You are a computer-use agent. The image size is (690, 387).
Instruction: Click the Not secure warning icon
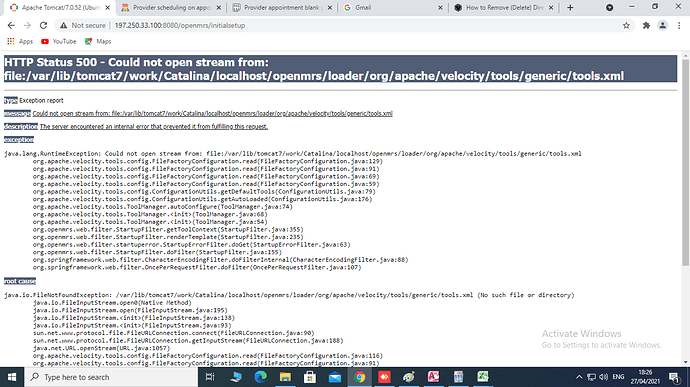point(64,26)
